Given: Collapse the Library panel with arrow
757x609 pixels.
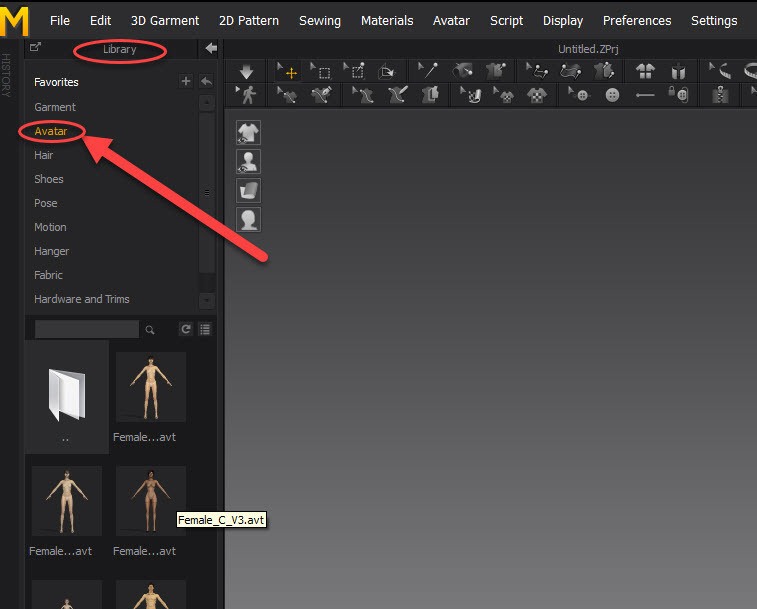Looking at the screenshot, I should [x=210, y=48].
